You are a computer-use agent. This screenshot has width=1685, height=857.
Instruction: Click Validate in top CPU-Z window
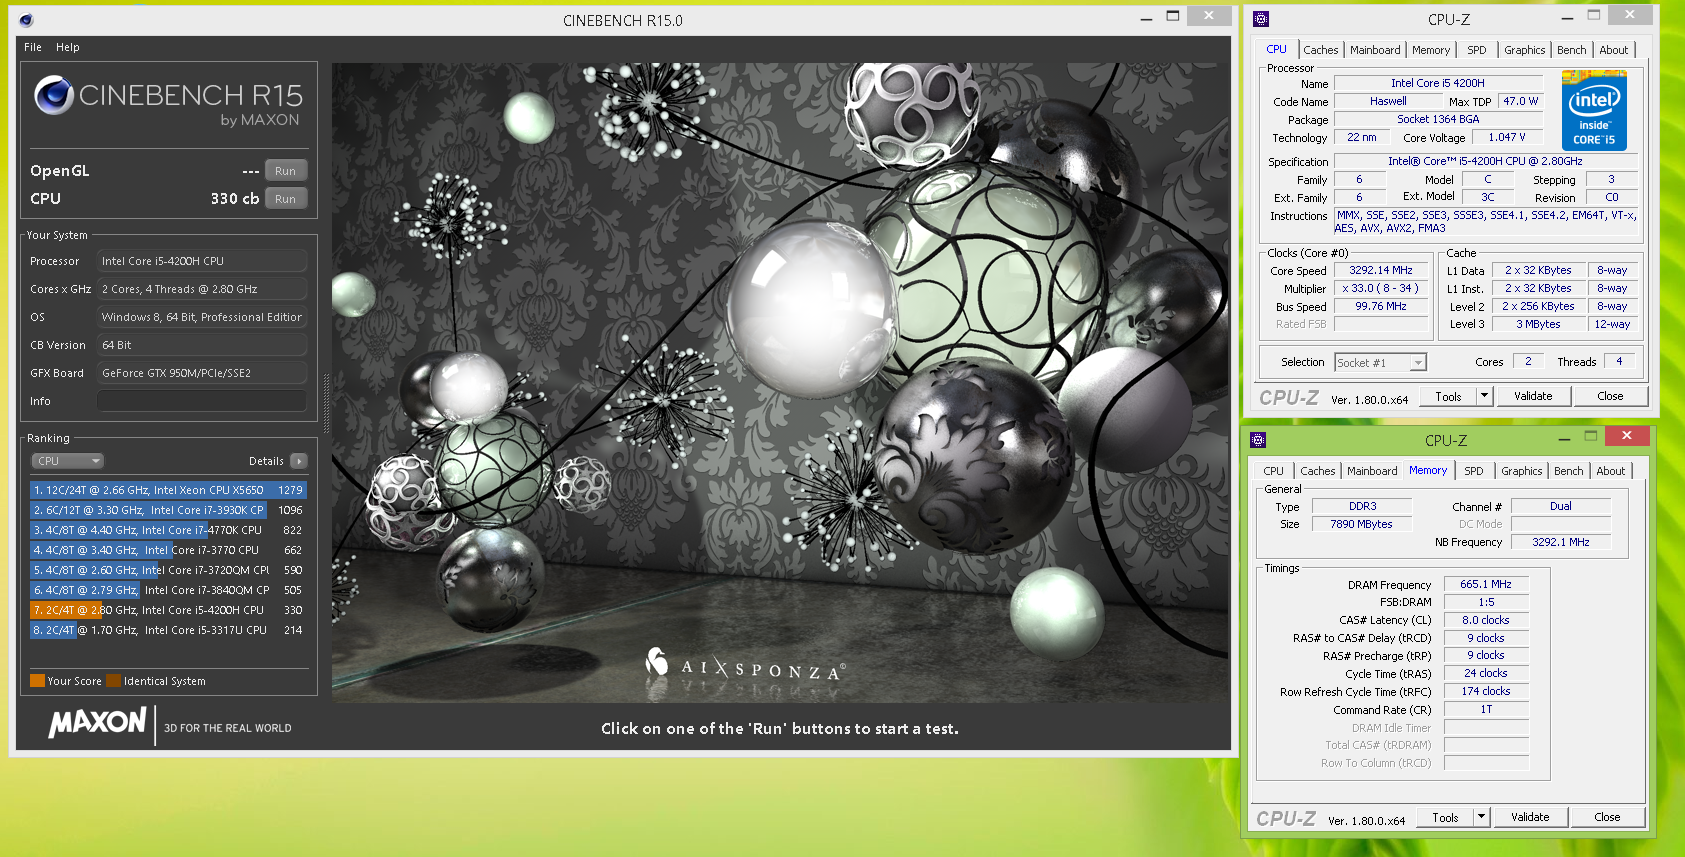click(1533, 396)
